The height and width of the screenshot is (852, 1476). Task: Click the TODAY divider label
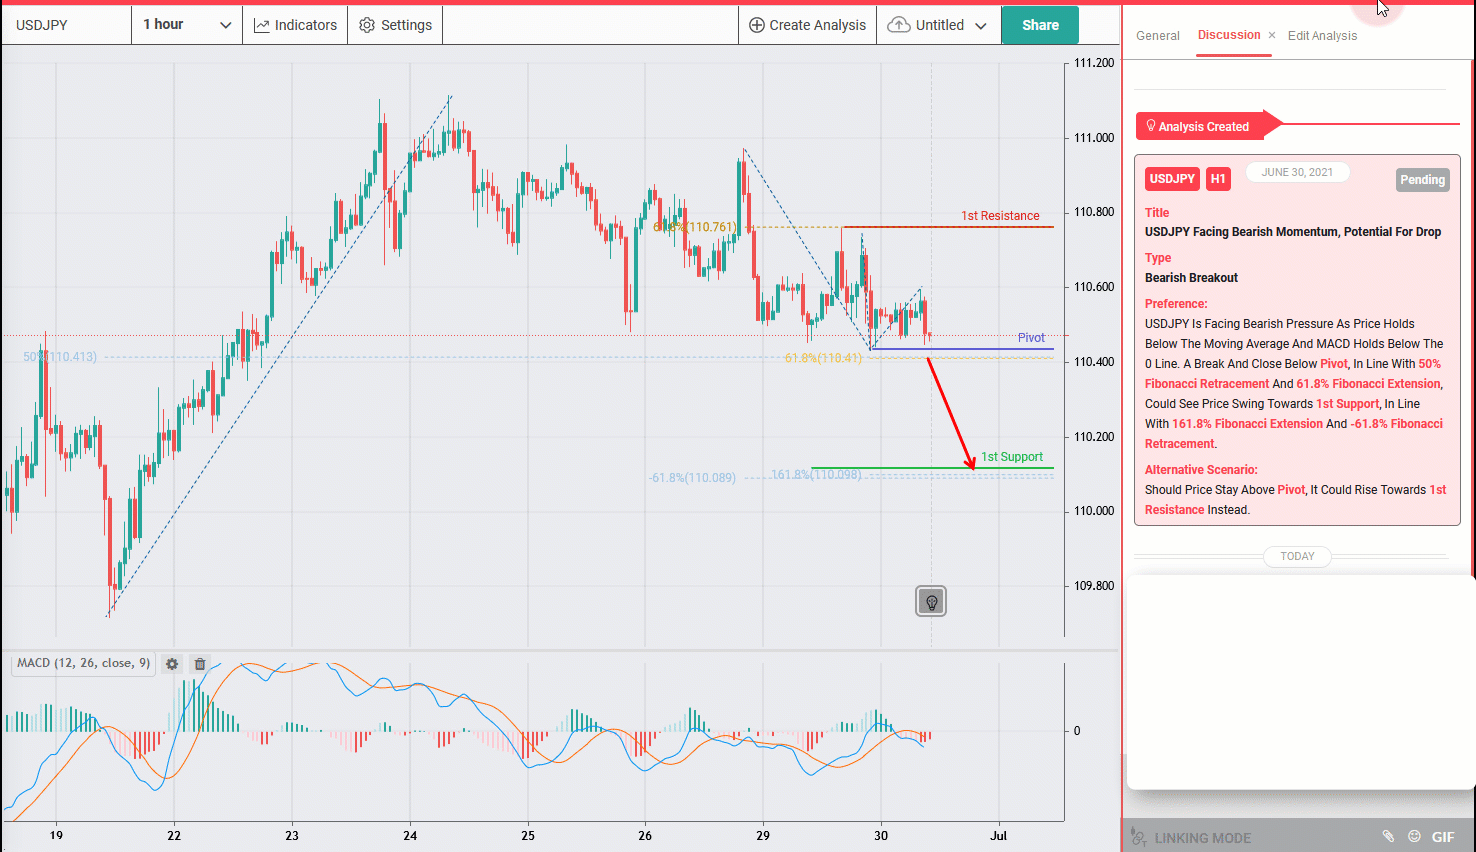[x=1298, y=556]
